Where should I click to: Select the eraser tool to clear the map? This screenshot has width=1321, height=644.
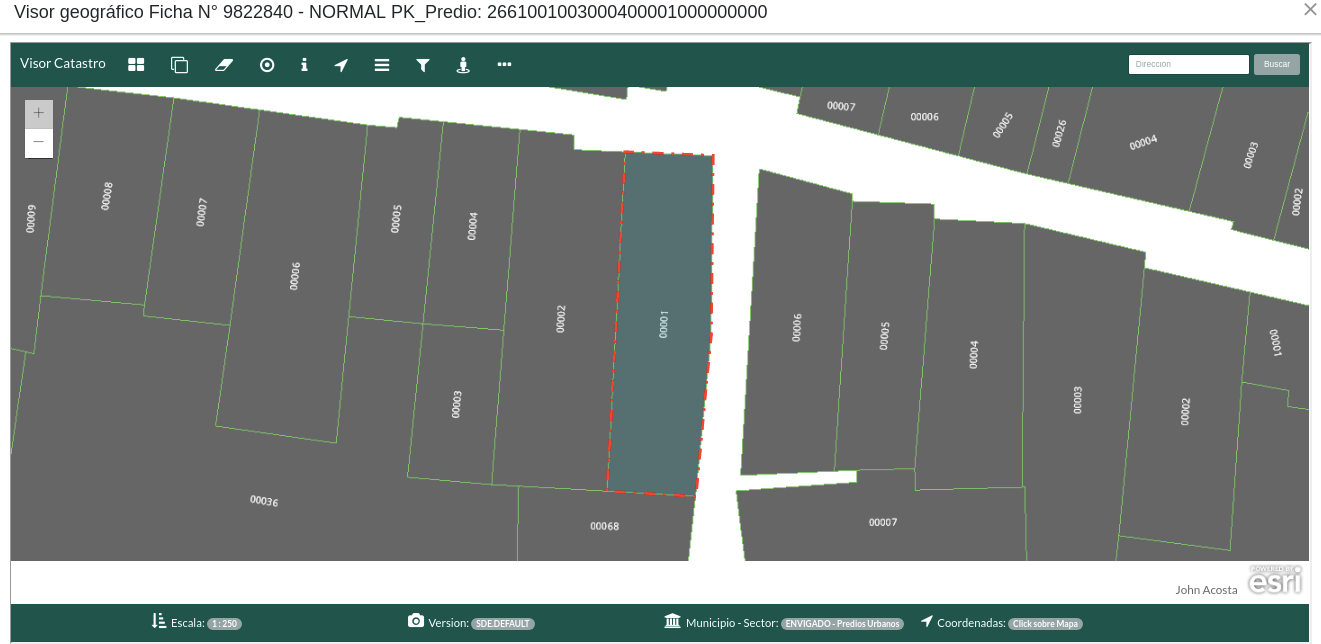(223, 65)
